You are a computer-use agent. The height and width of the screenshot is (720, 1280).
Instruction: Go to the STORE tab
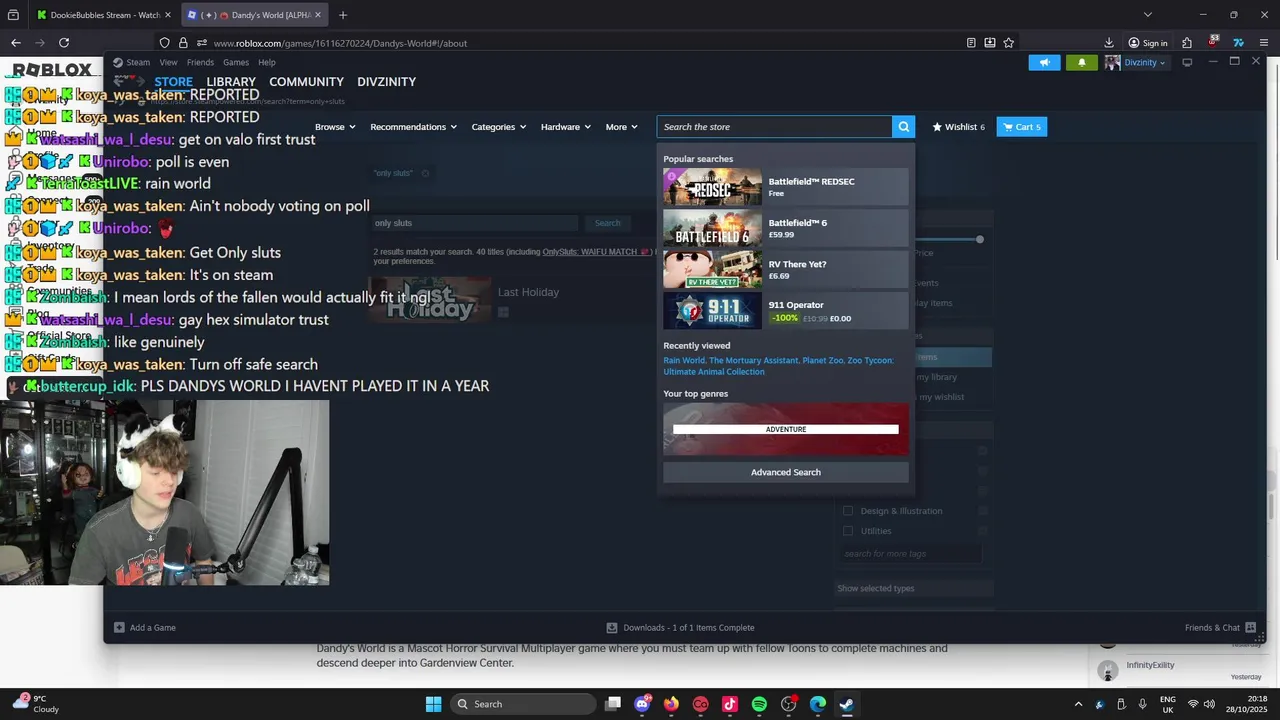click(174, 82)
